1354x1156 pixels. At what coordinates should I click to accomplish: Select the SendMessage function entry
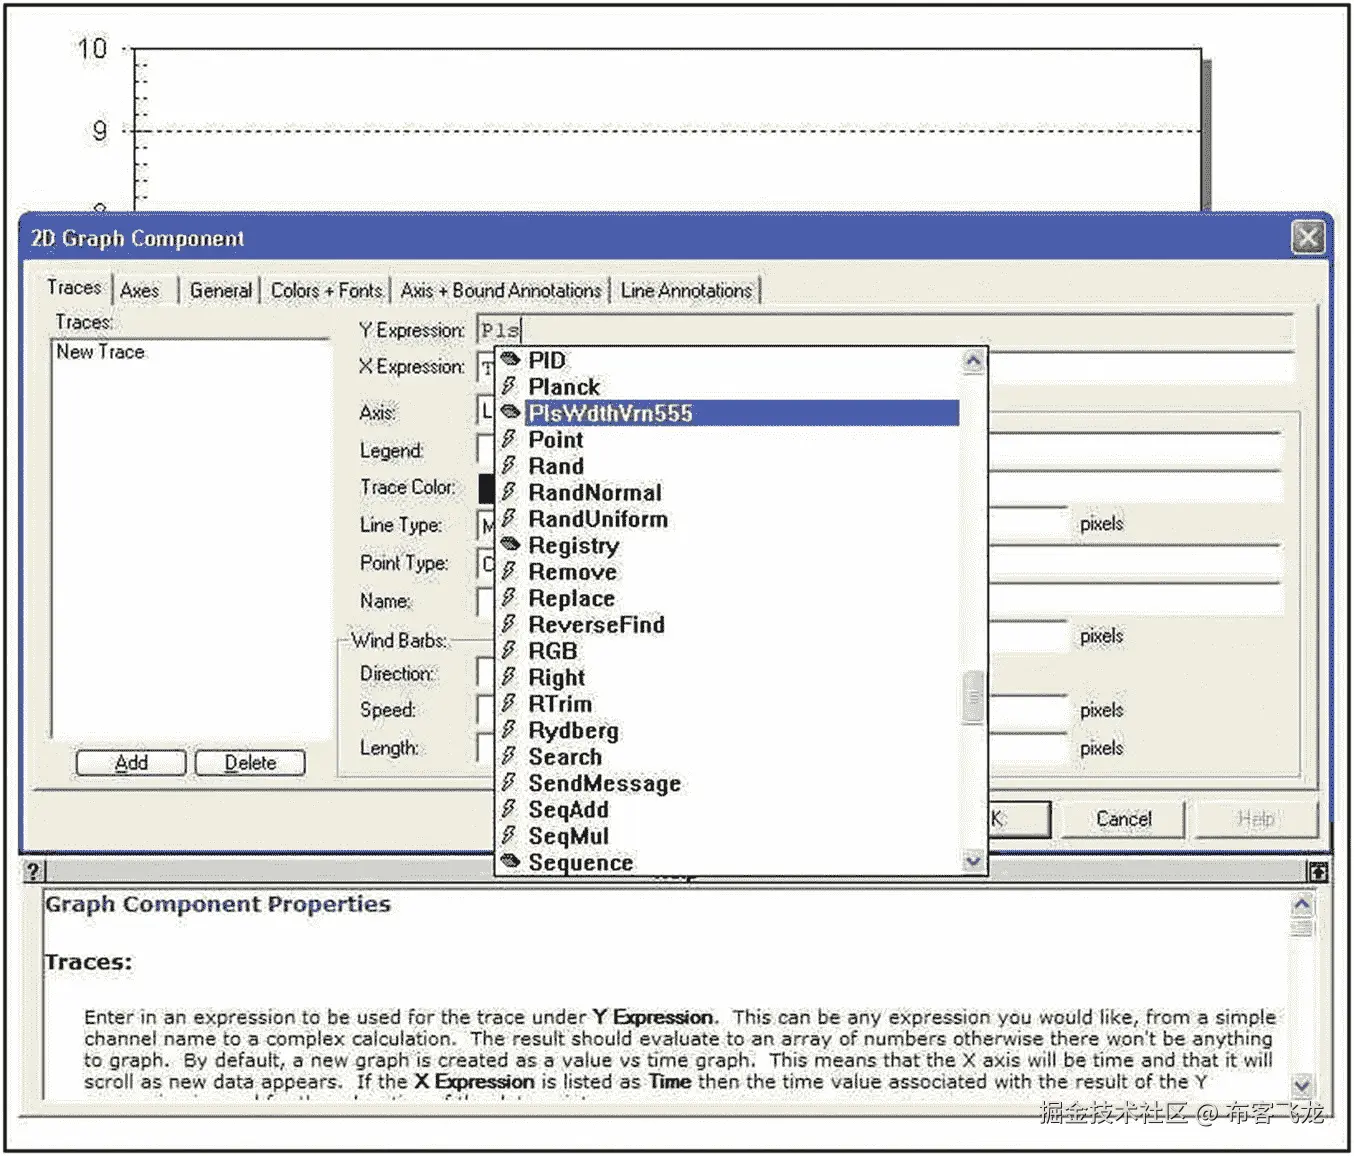tap(605, 783)
